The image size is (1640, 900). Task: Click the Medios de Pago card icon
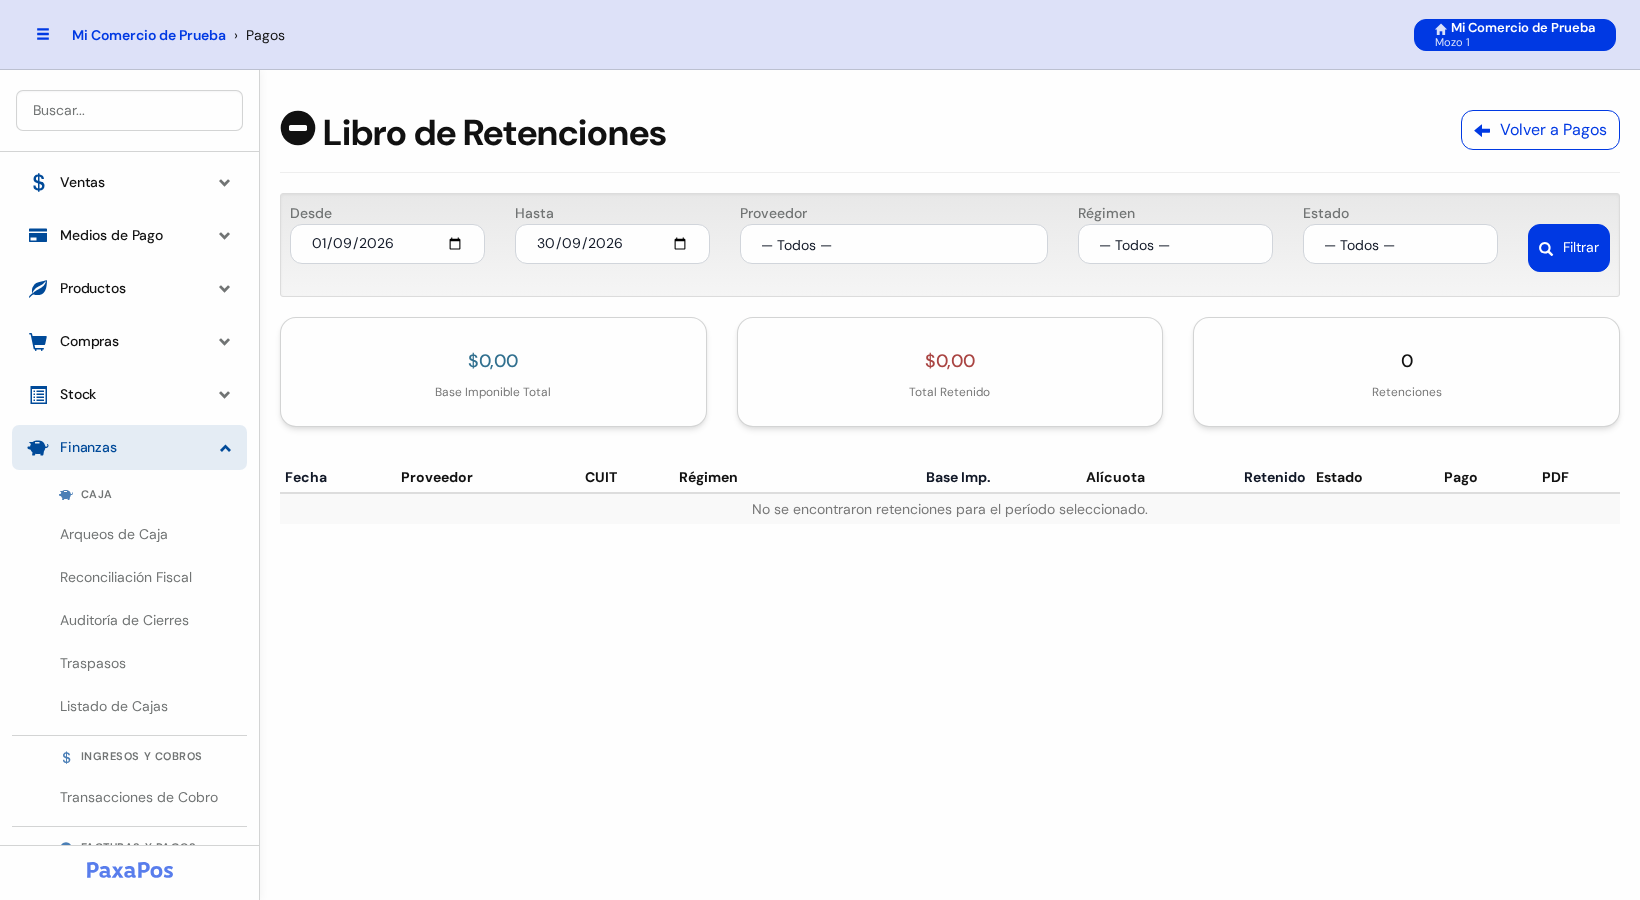(x=38, y=235)
